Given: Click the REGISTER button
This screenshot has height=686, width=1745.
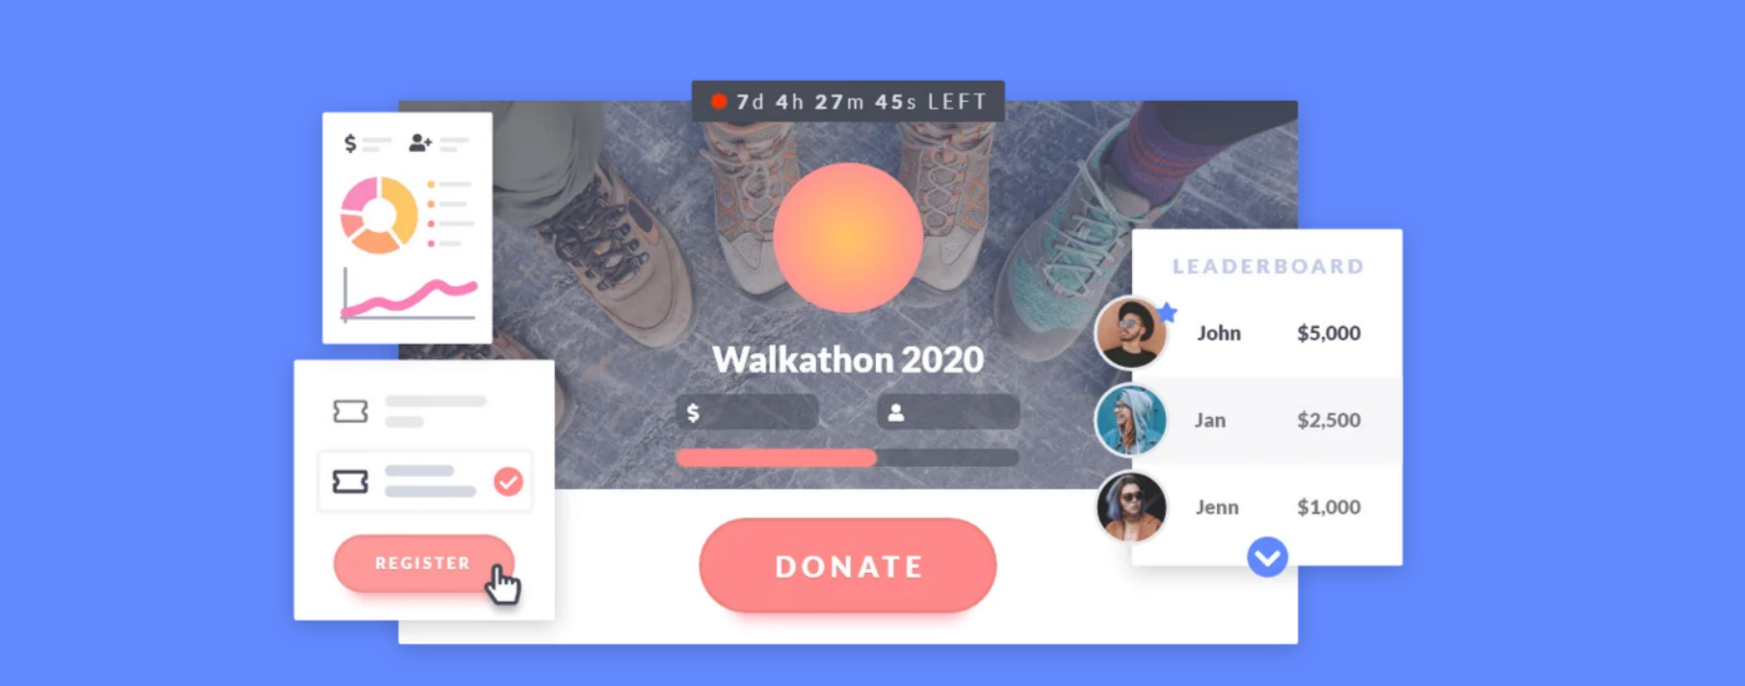Looking at the screenshot, I should click(x=423, y=563).
